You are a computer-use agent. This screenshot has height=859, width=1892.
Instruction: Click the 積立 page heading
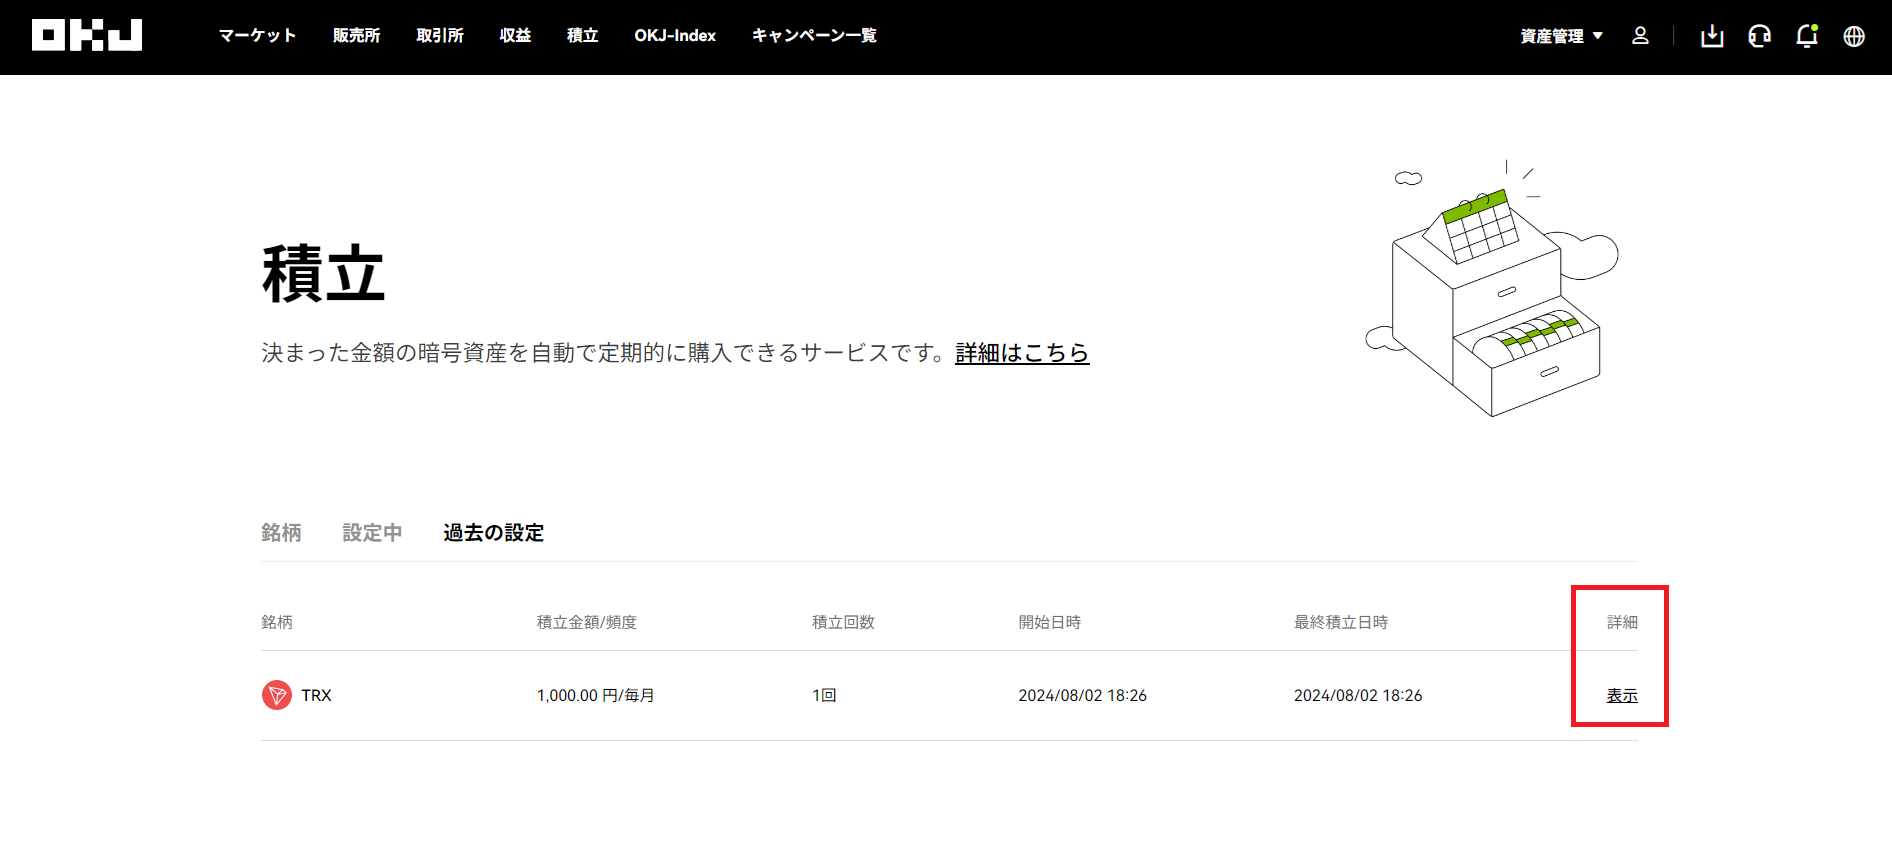tap(323, 274)
